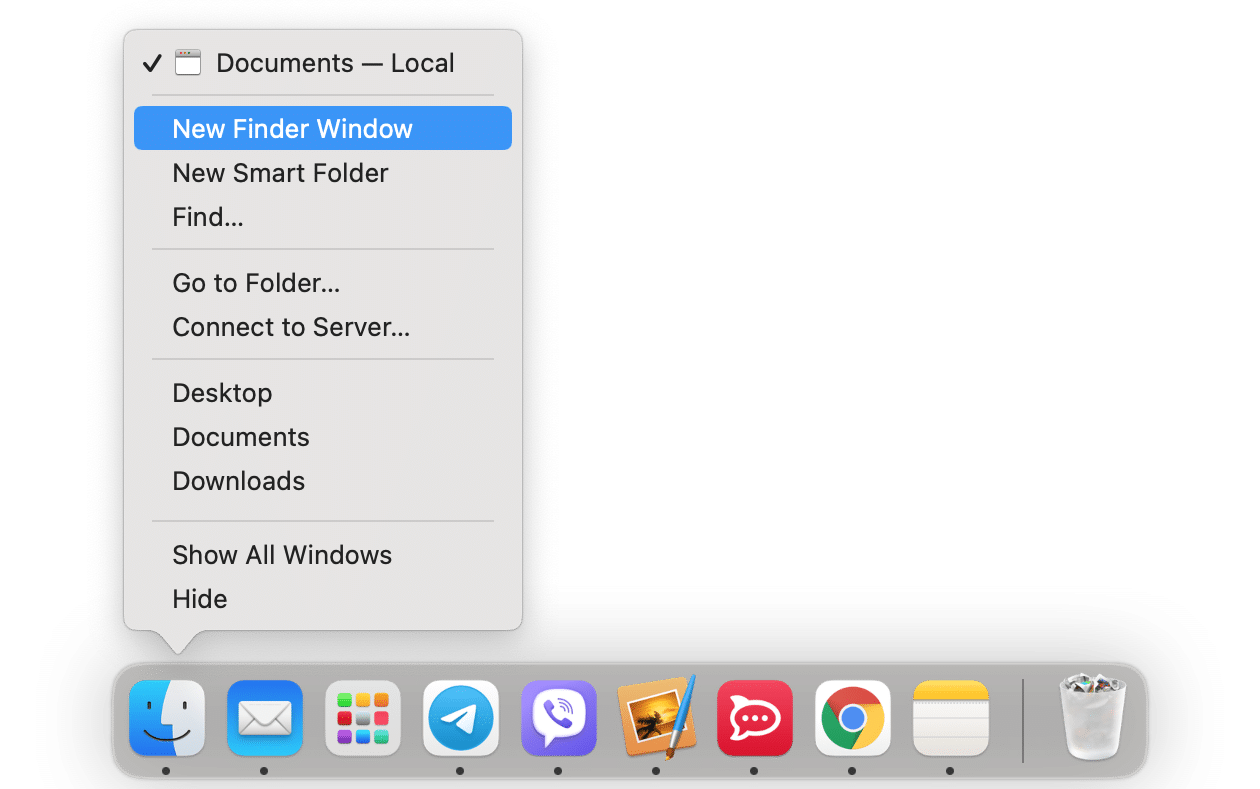Launch the Mail app in dock
The image size is (1260, 789).
point(265,718)
